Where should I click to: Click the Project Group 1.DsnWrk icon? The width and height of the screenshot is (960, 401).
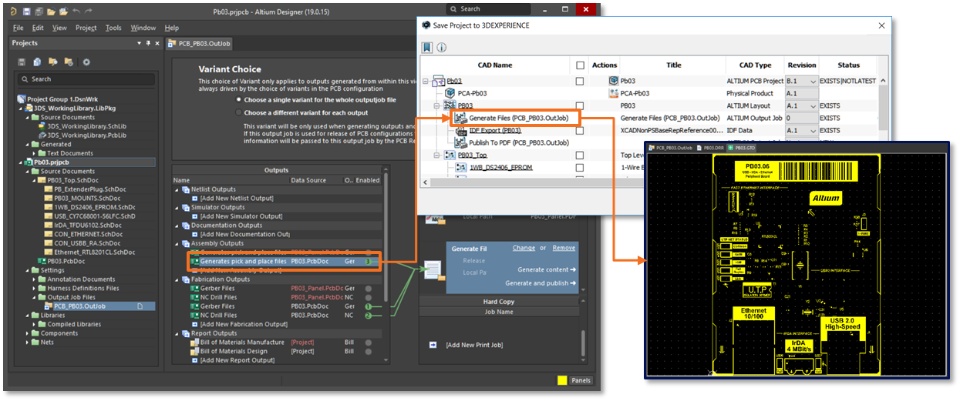click(x=21, y=99)
